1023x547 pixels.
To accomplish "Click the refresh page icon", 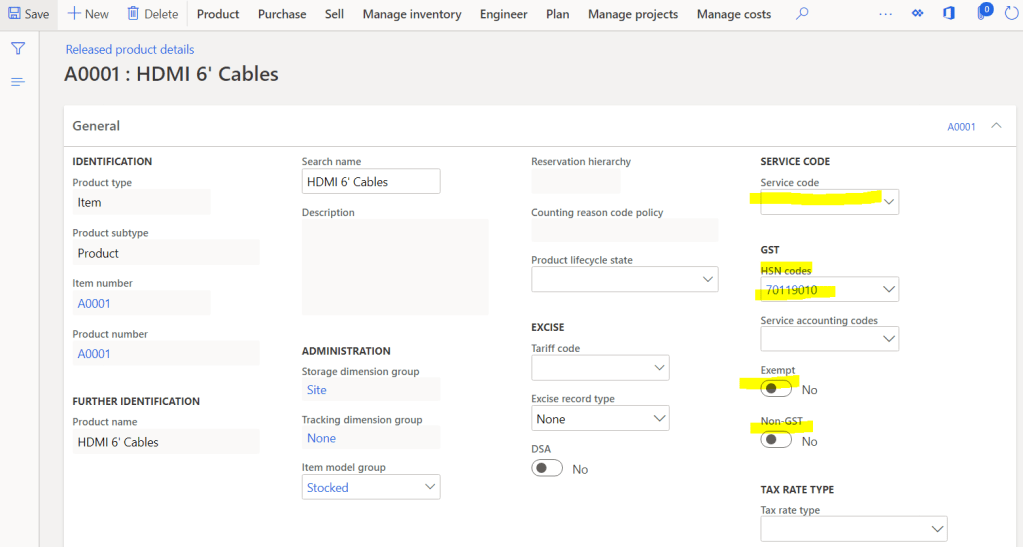I will click(x=1009, y=14).
